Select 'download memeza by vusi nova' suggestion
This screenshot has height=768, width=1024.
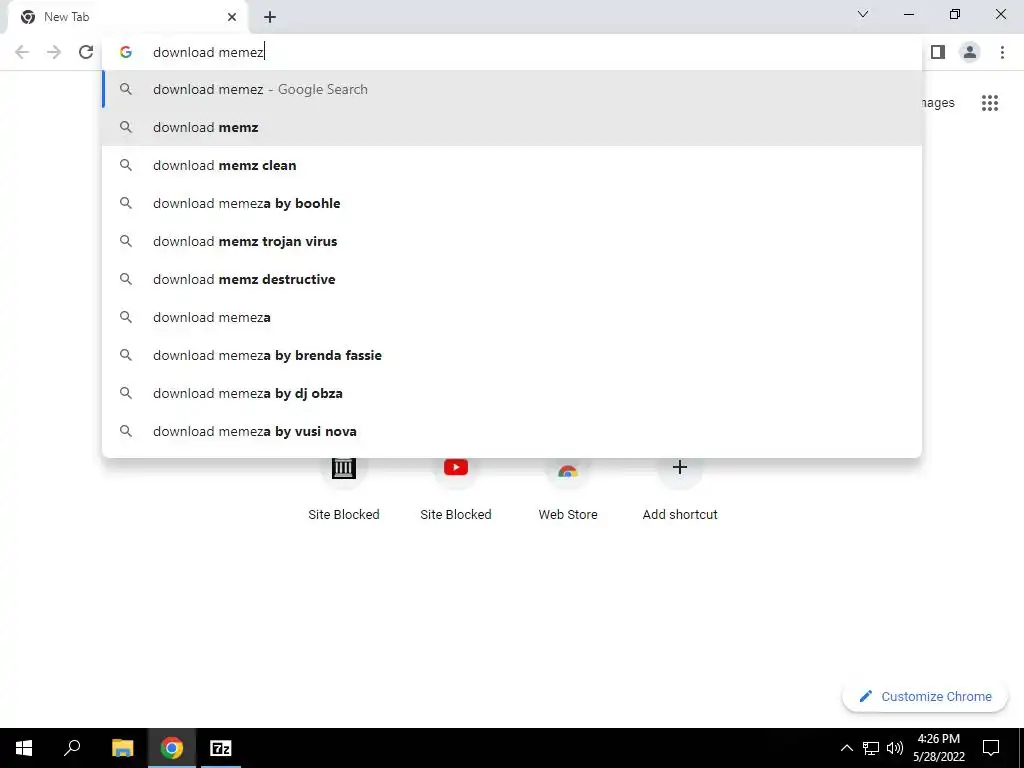pyautogui.click(x=512, y=431)
